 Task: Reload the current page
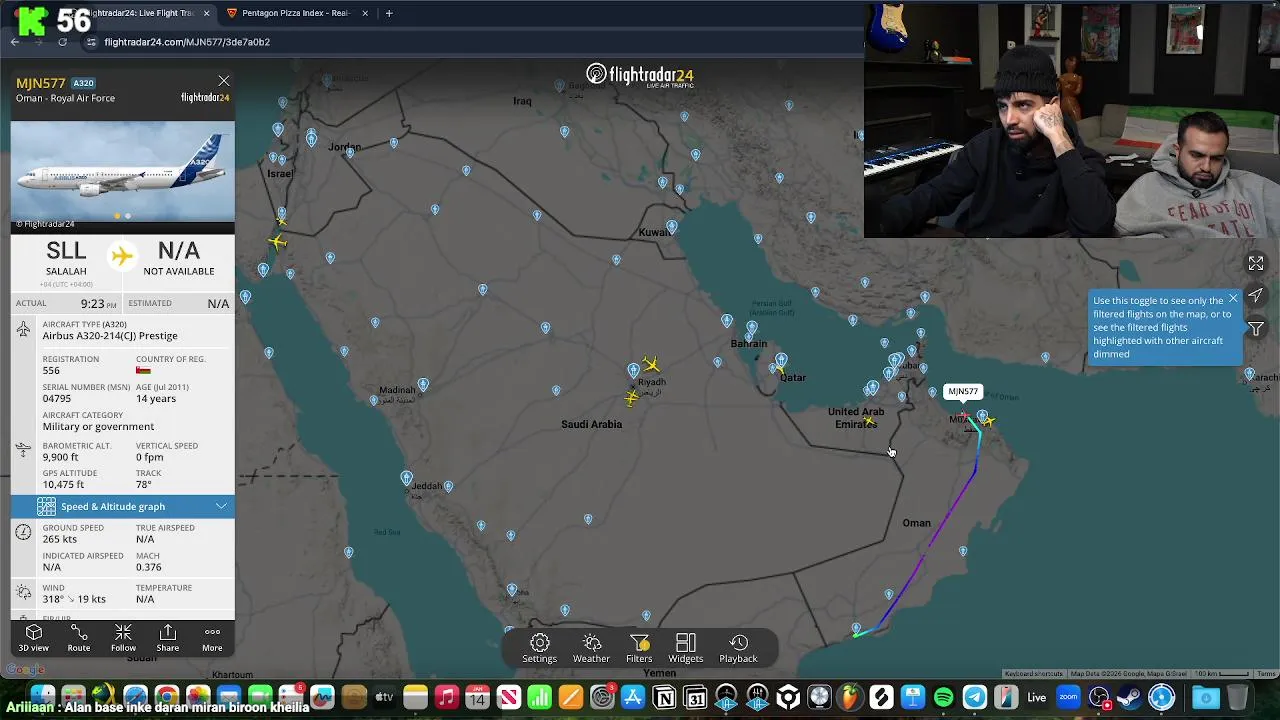(x=62, y=42)
